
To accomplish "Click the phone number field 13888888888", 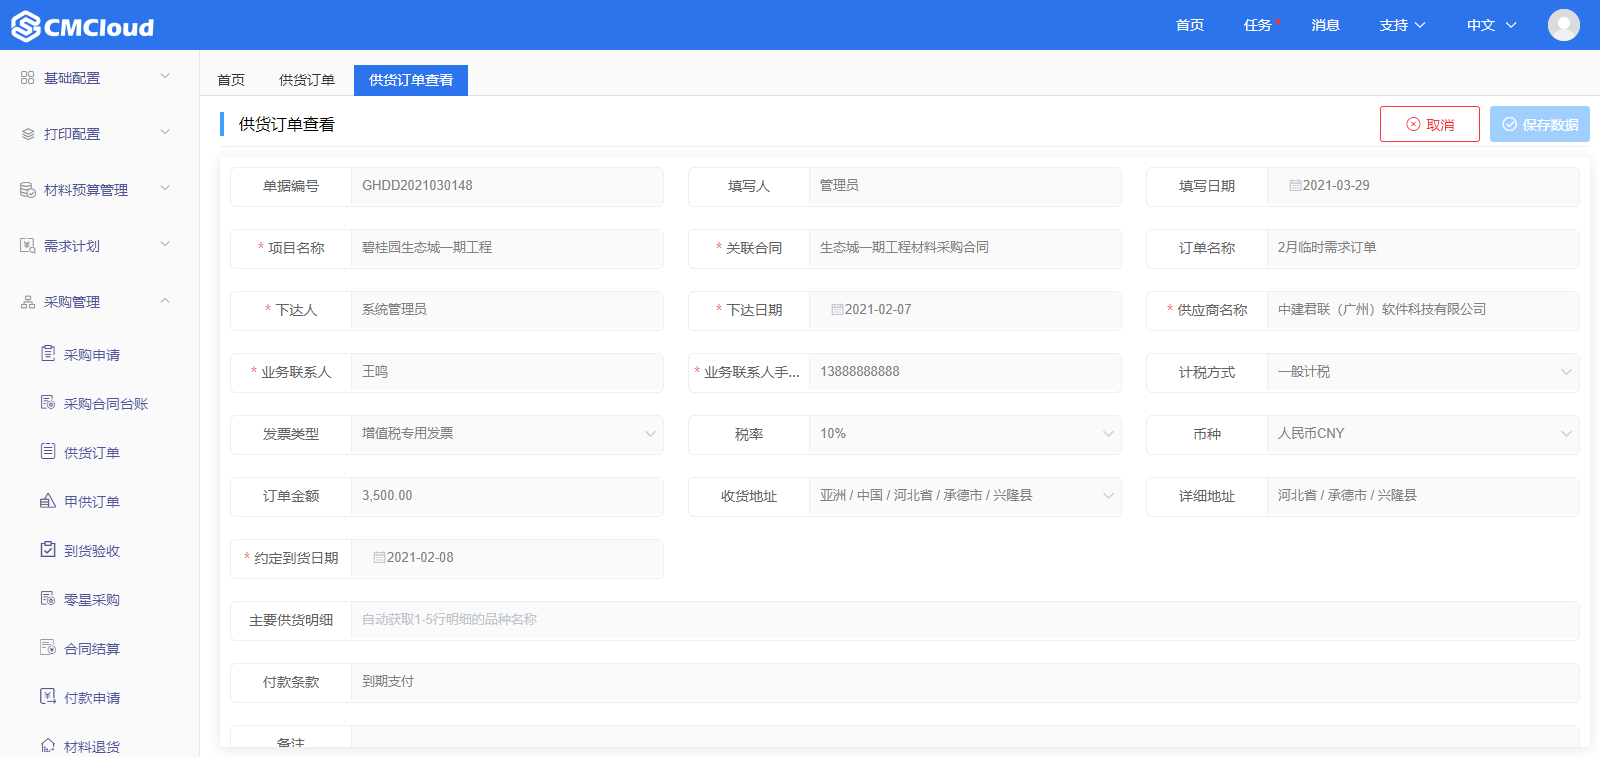I will (x=965, y=372).
